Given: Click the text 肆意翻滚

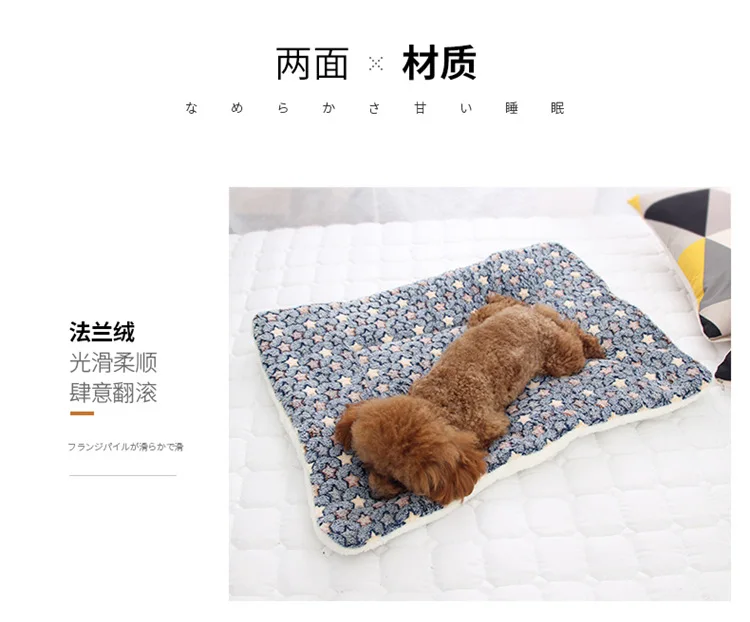Looking at the screenshot, I should click(x=113, y=392).
